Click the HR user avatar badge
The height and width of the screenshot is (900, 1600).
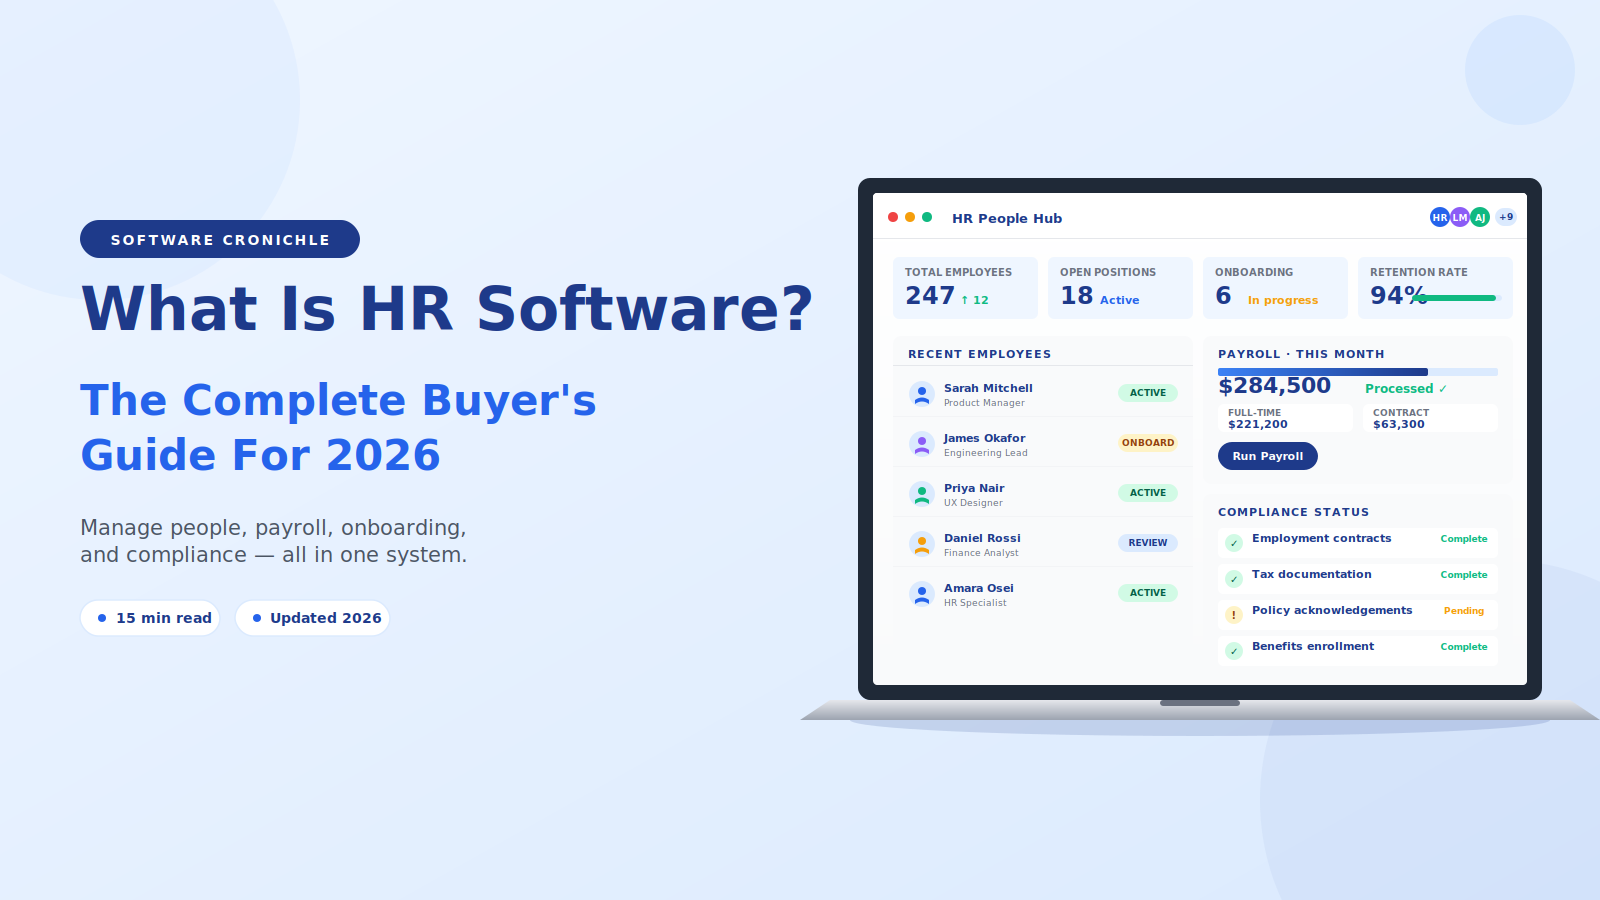tap(1440, 217)
